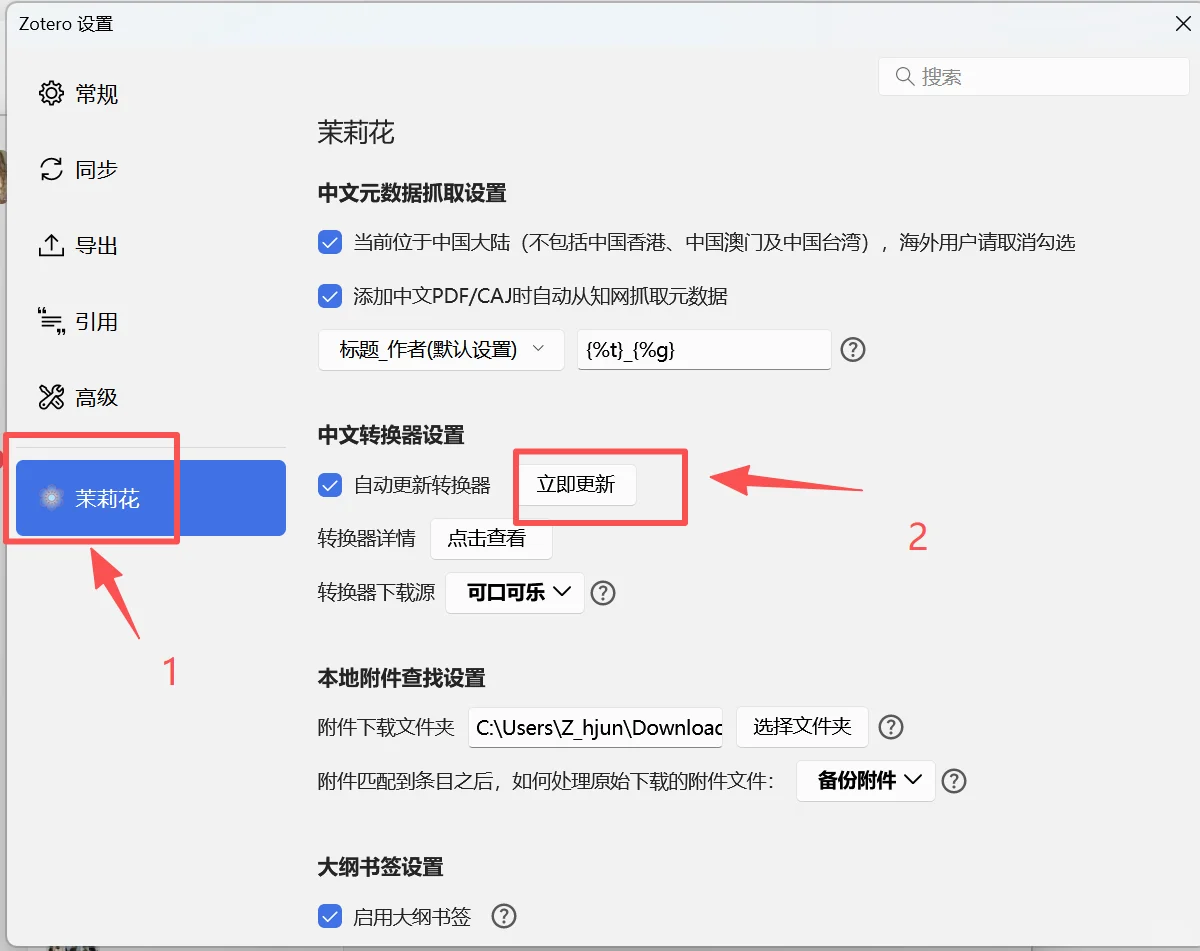1200x951 pixels.
Task: Click the help icon next to 启用大纲书签
Action: [503, 916]
